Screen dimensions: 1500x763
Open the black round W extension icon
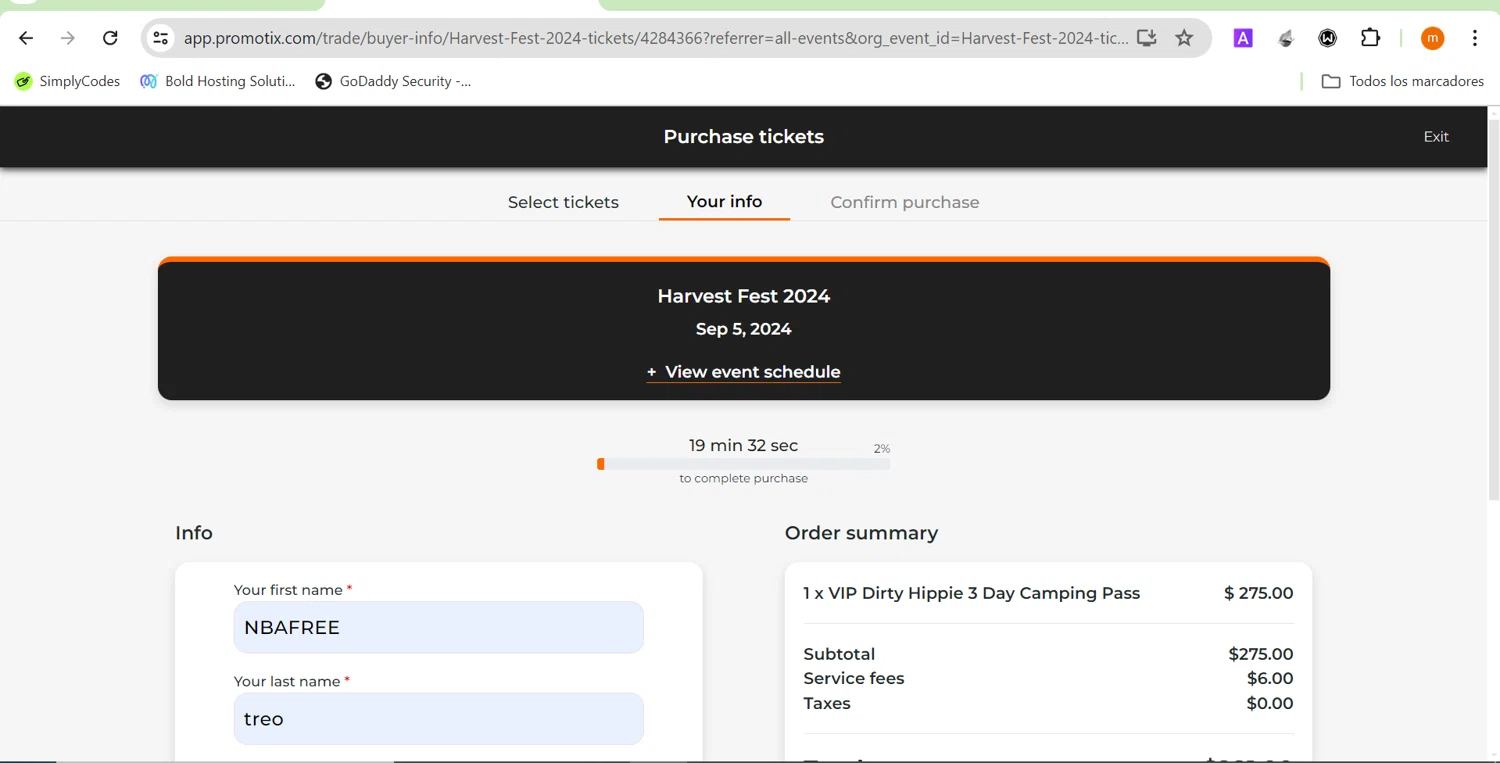coord(1328,38)
